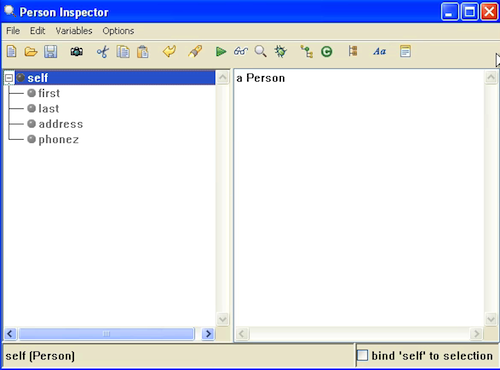Click the Inspect It magnifier icon

click(260, 52)
